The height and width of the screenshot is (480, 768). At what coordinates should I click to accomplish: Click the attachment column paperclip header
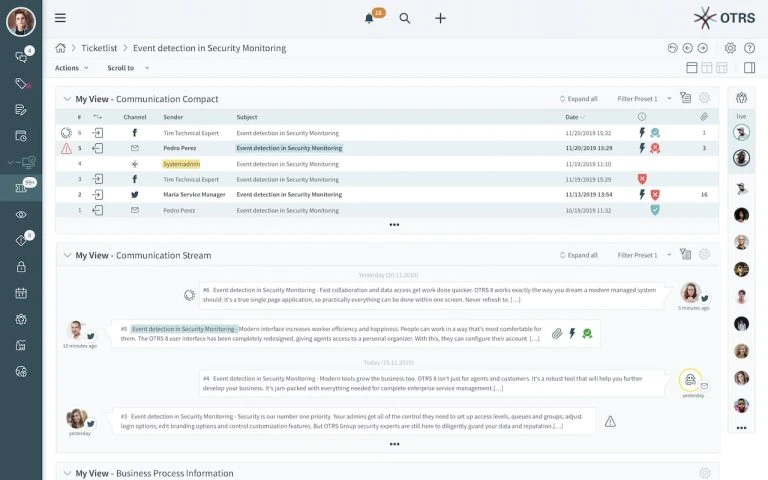(704, 117)
